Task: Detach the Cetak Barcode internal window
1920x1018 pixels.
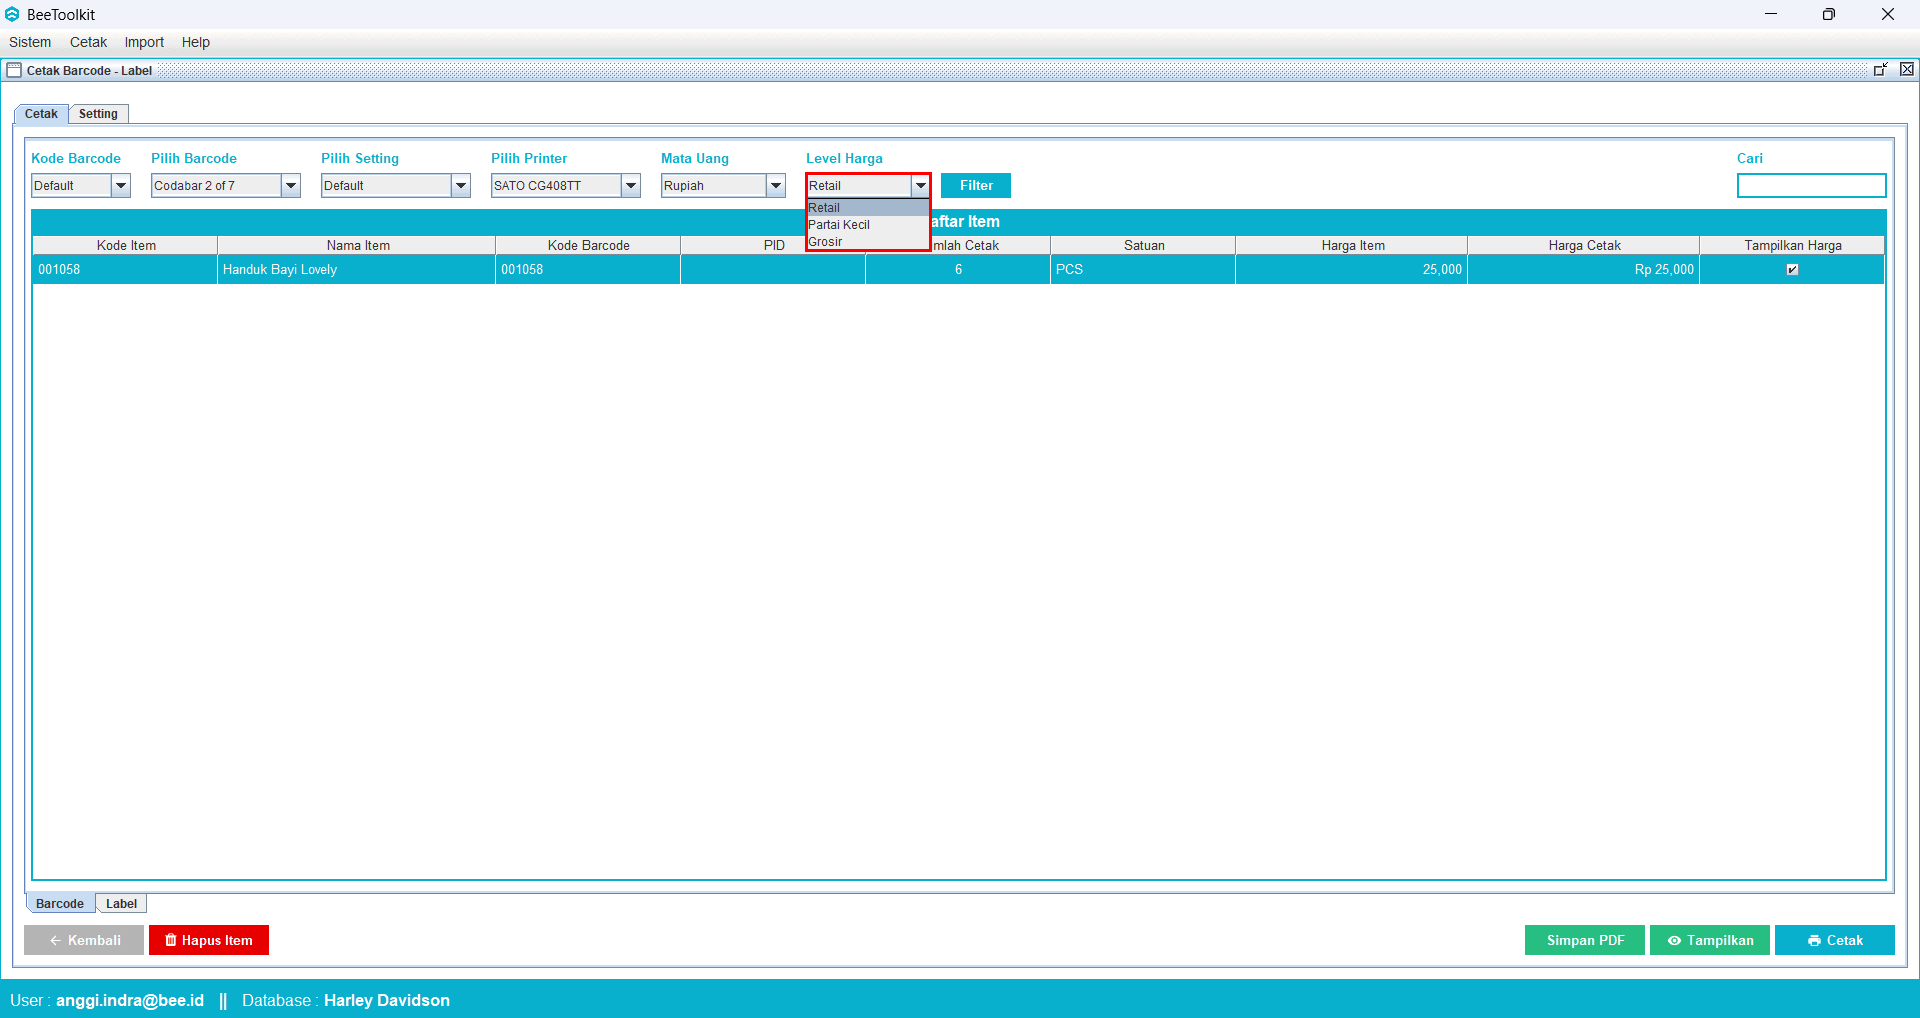Action: point(1880,70)
